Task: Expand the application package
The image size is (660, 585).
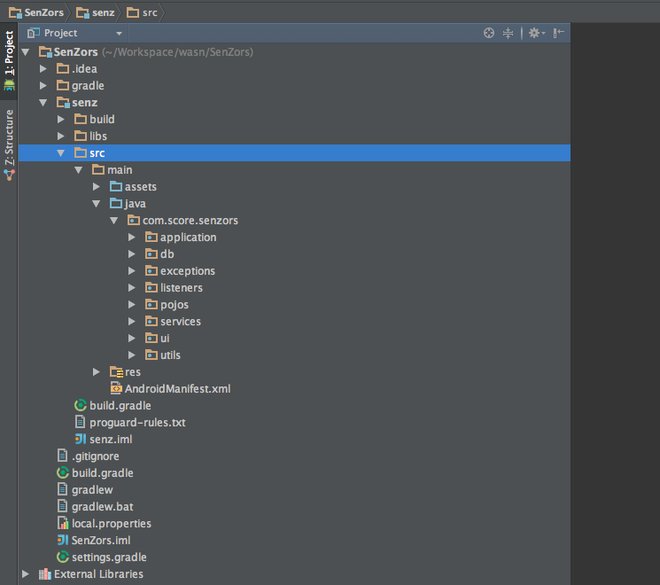Action: [x=131, y=237]
